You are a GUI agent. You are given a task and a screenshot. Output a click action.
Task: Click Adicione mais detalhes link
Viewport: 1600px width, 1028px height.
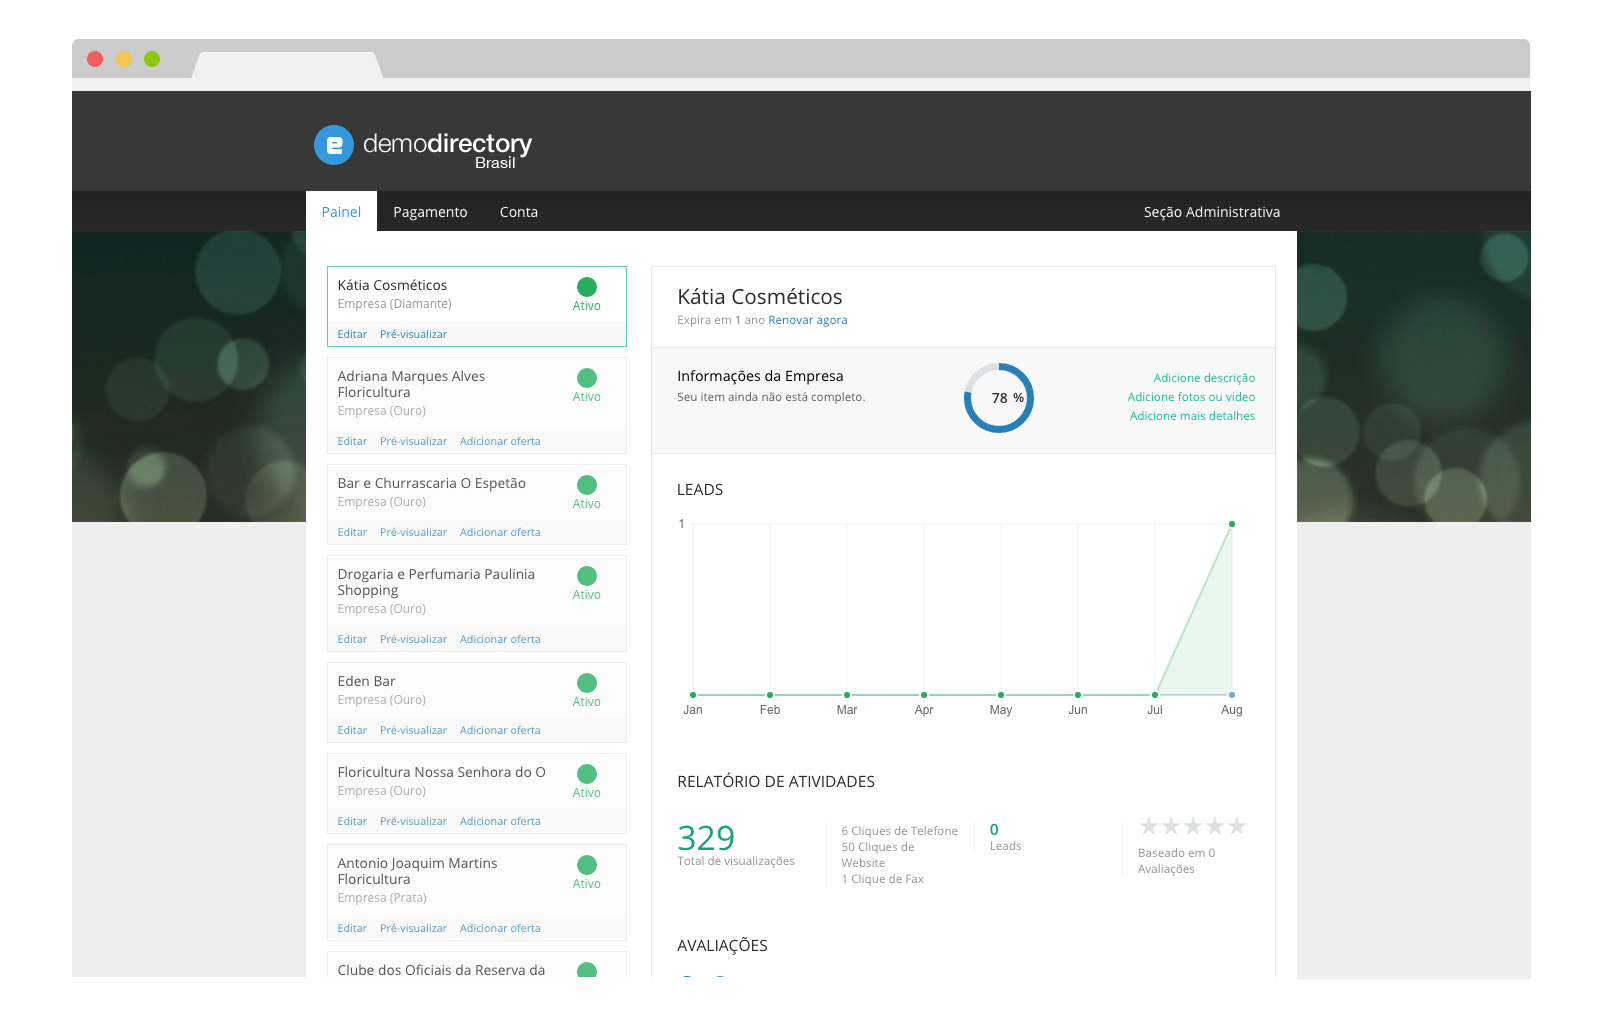click(x=1192, y=416)
